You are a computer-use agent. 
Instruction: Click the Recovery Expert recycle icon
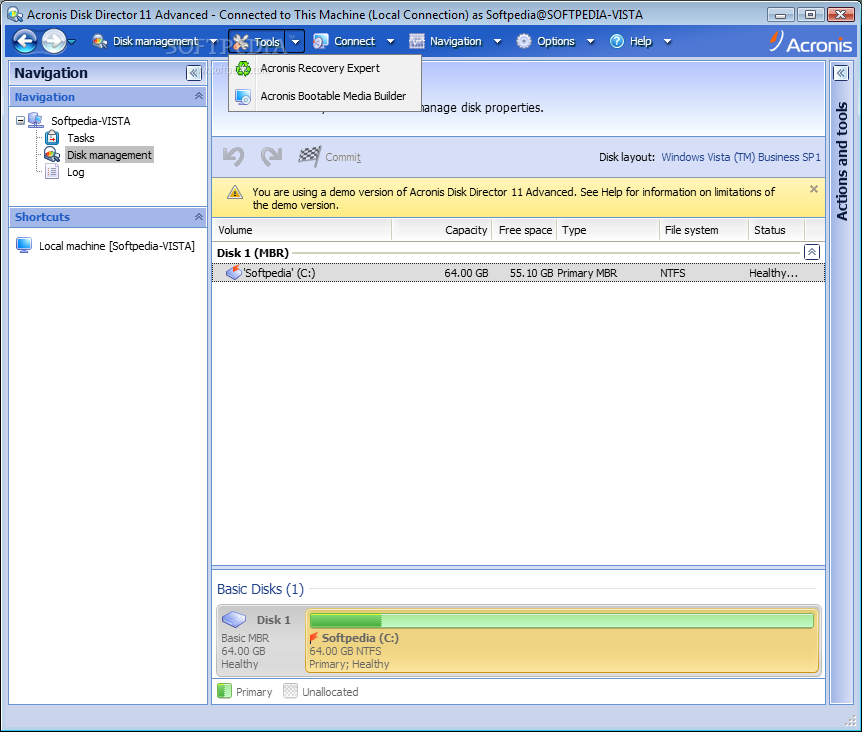(x=243, y=69)
